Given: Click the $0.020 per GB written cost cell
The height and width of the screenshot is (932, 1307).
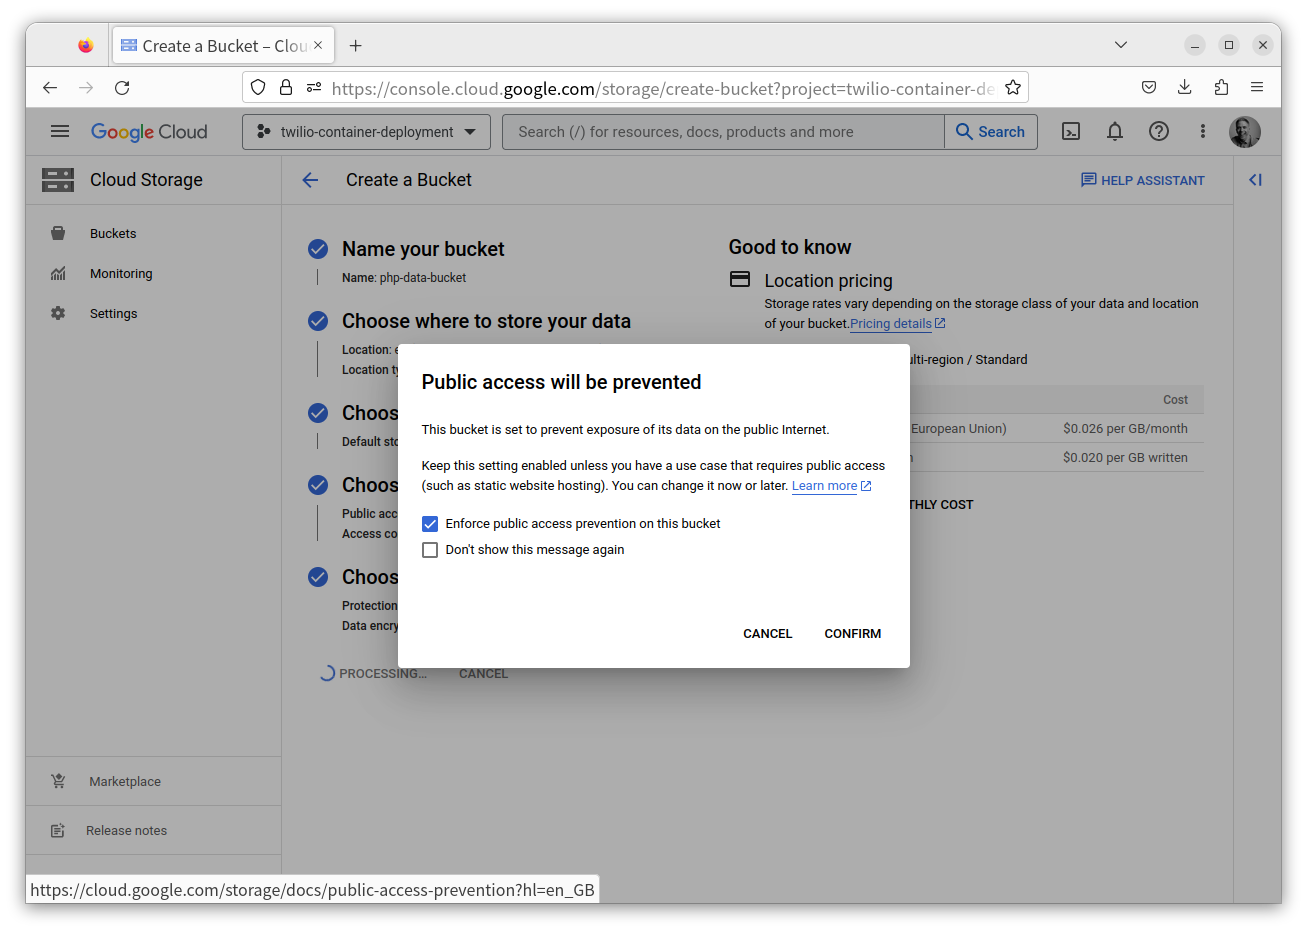Looking at the screenshot, I should (1125, 458).
